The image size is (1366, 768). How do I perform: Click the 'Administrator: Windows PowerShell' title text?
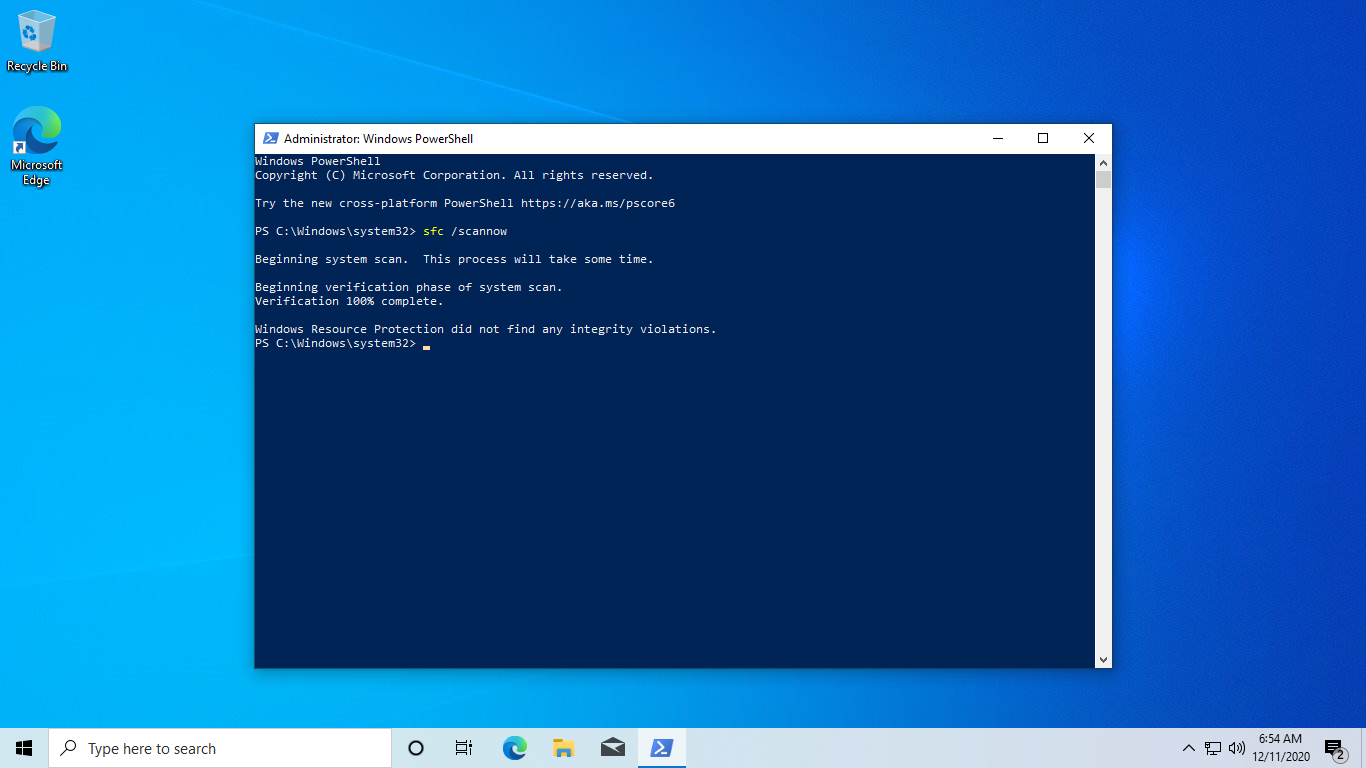[378, 139]
